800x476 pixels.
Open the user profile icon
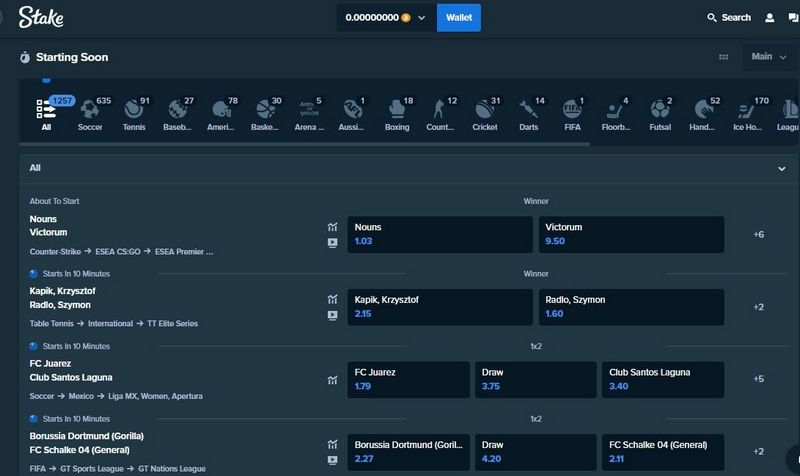click(769, 18)
